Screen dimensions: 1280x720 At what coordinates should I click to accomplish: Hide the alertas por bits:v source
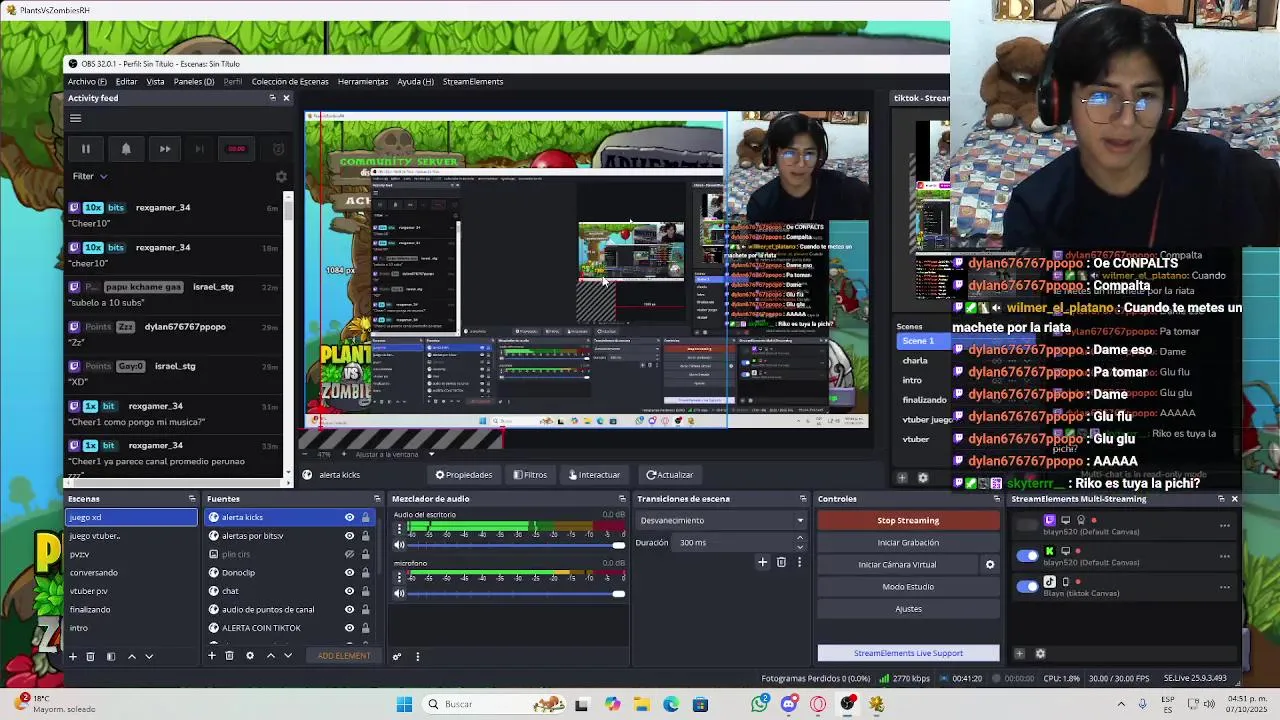(x=349, y=536)
